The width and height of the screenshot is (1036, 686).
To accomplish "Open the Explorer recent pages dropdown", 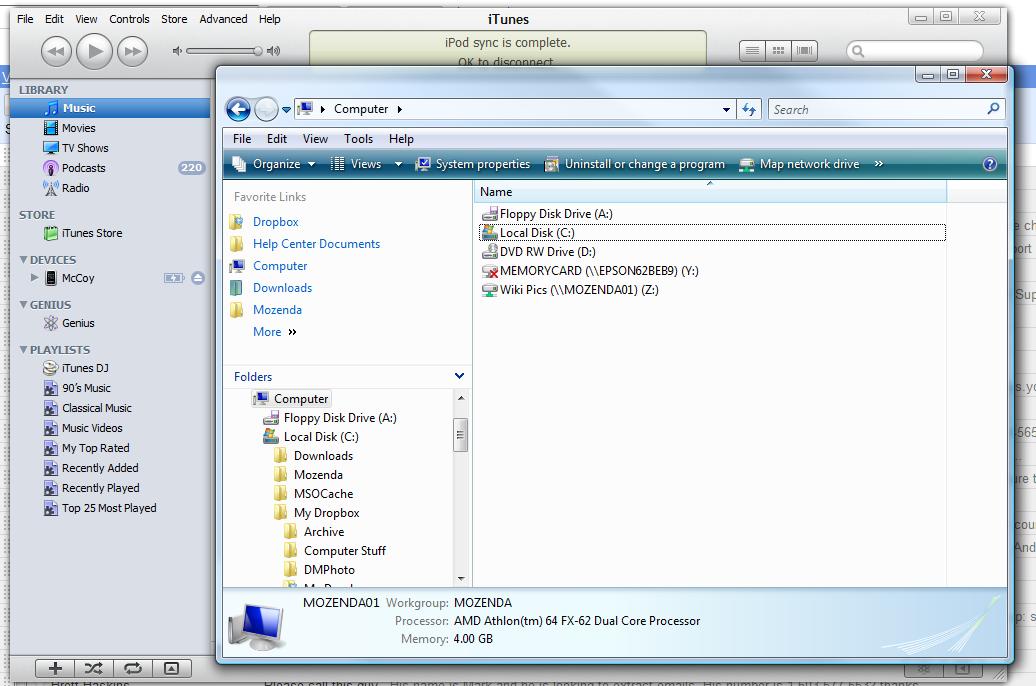I will [x=286, y=110].
